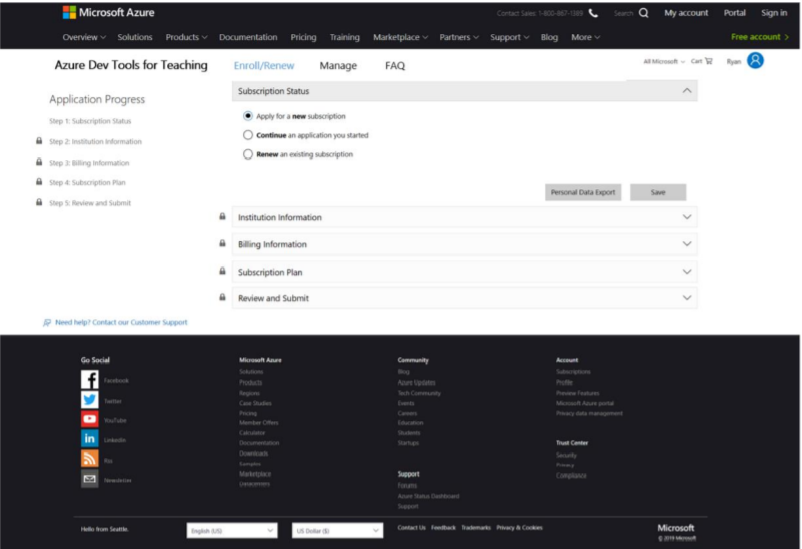The width and height of the screenshot is (802, 549).
Task: Expand the Review and Submit section
Action: [x=687, y=298]
